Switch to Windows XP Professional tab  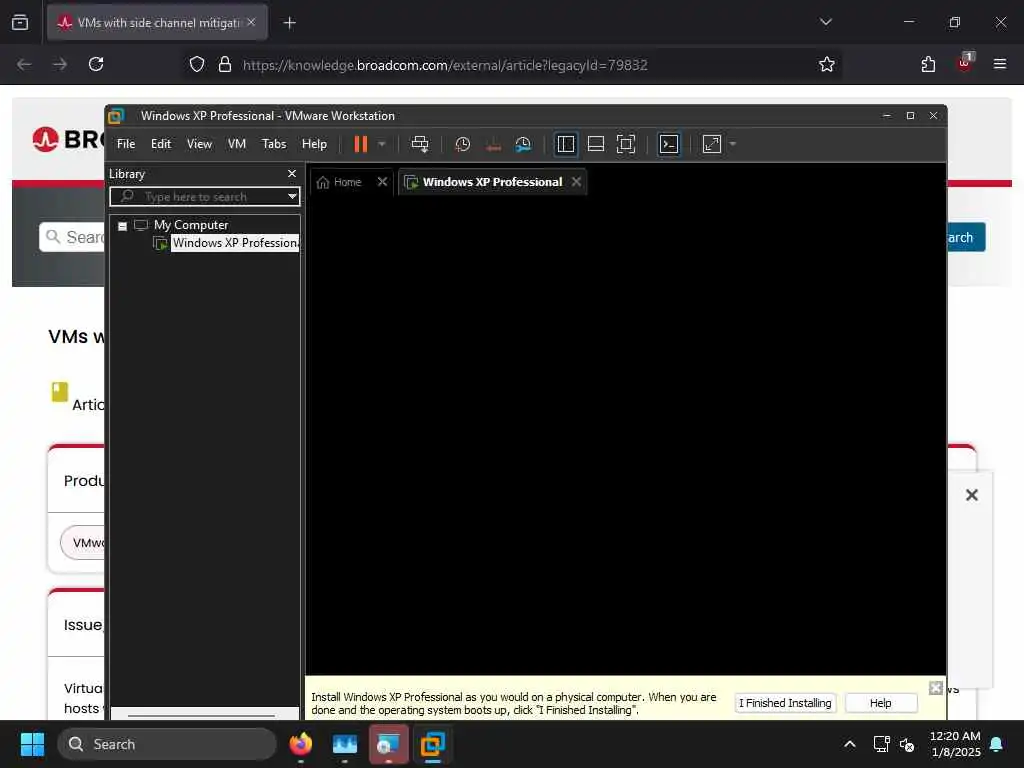tap(492, 182)
